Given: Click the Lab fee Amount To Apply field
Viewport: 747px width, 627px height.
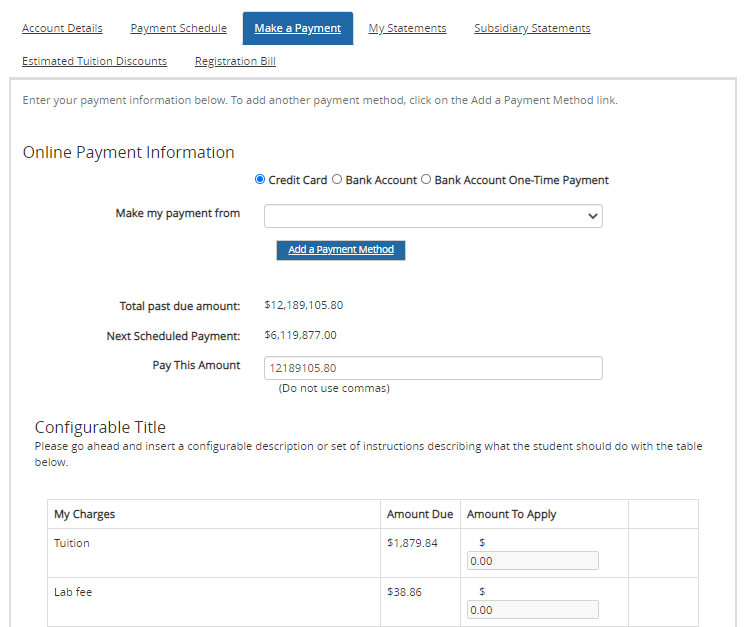Looking at the screenshot, I should [532, 610].
